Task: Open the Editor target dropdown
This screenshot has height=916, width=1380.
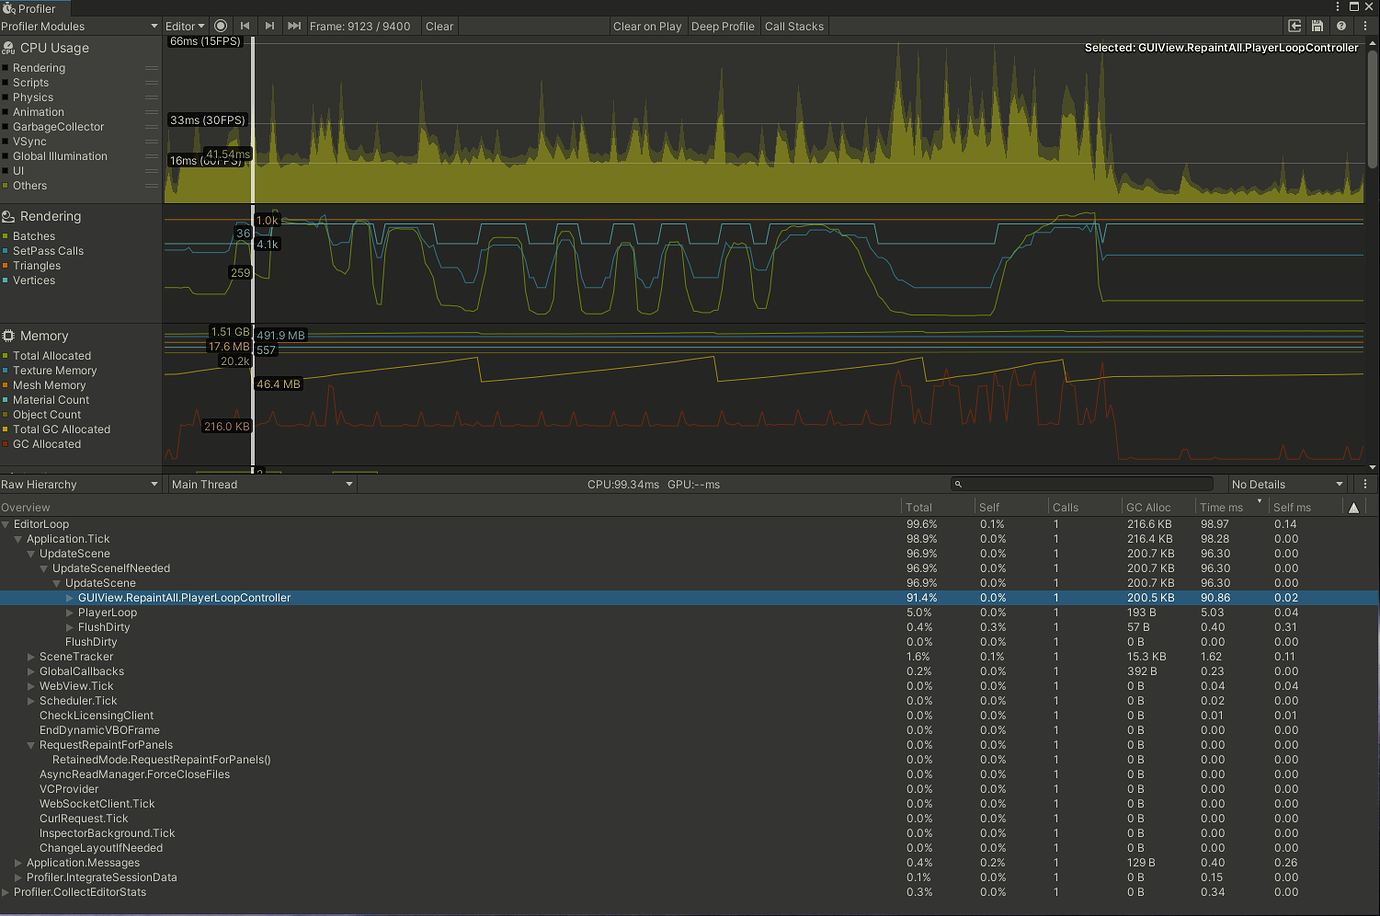Action: pos(185,26)
